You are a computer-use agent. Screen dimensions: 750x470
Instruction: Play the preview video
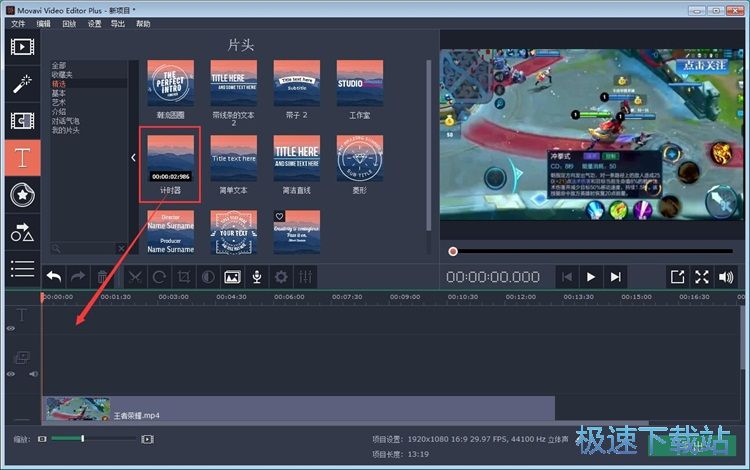pyautogui.click(x=591, y=277)
